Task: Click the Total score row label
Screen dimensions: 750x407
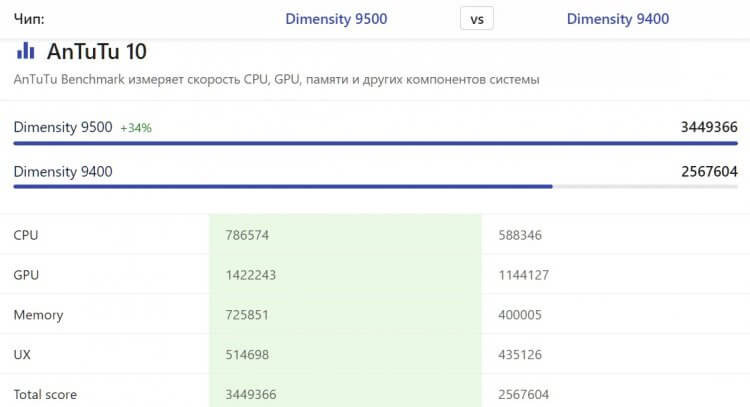Action: [x=45, y=395]
